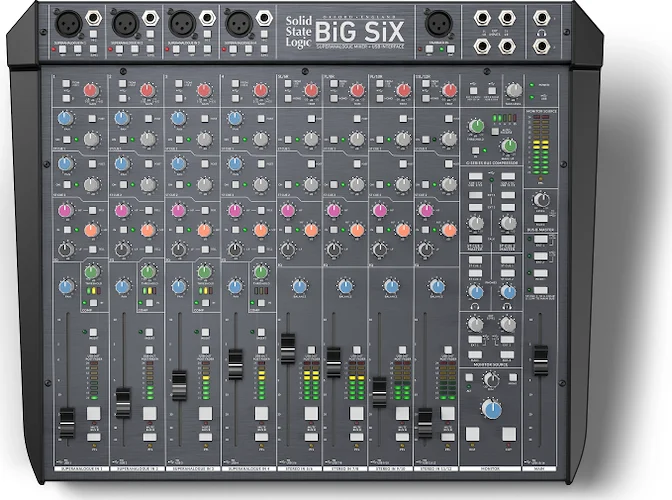The height and width of the screenshot is (500, 672).
Task: Click channel 1's black LF EQ knob
Action: coord(66,249)
